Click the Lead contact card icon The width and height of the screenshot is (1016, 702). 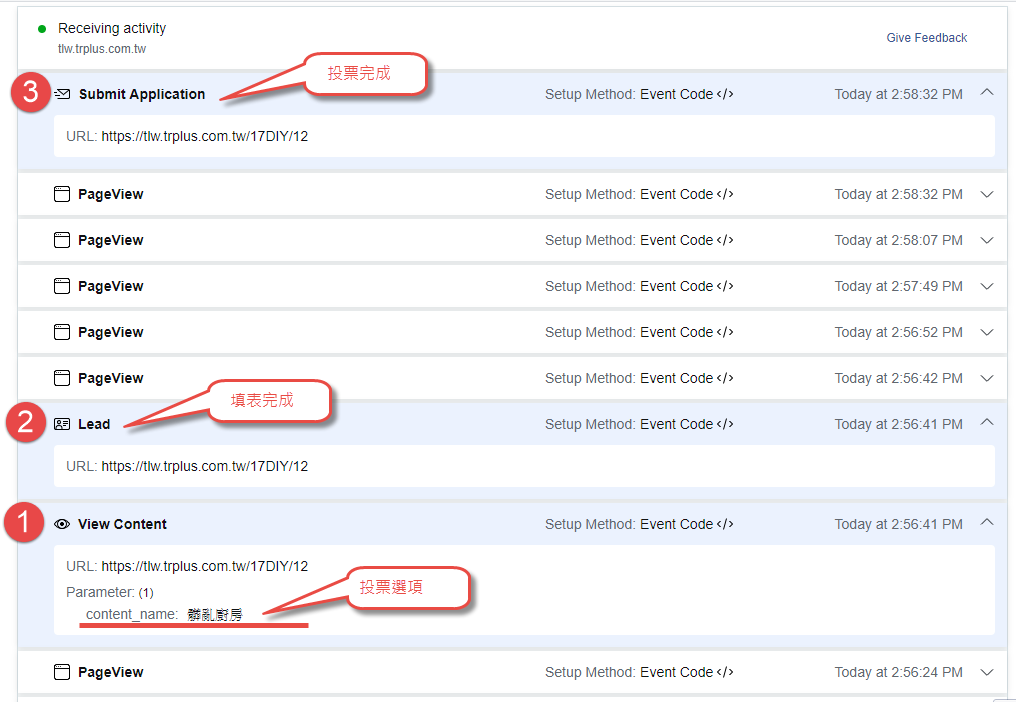tap(62, 424)
